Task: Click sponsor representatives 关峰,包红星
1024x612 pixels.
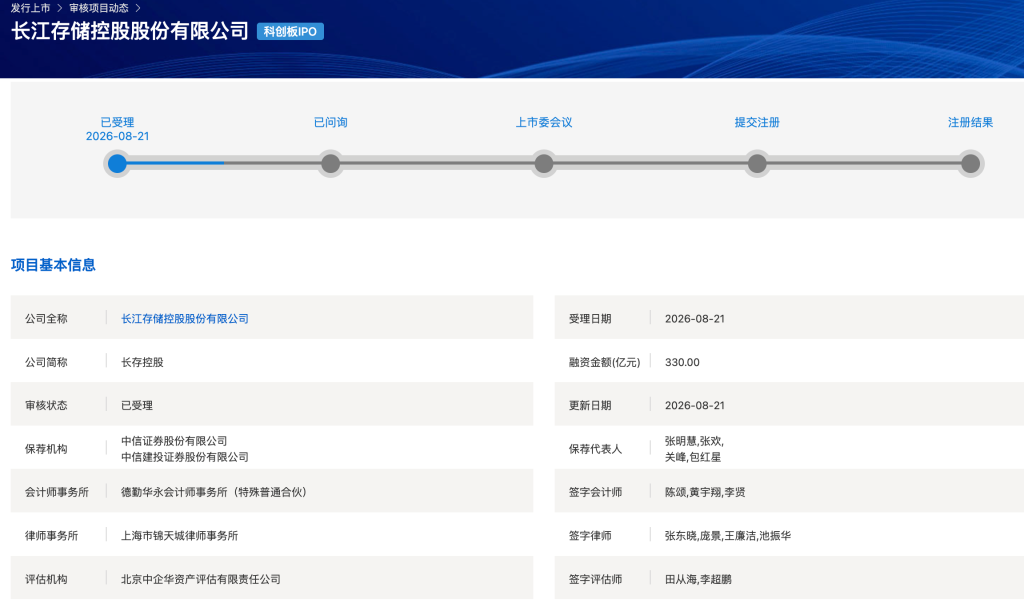Action: click(693, 457)
